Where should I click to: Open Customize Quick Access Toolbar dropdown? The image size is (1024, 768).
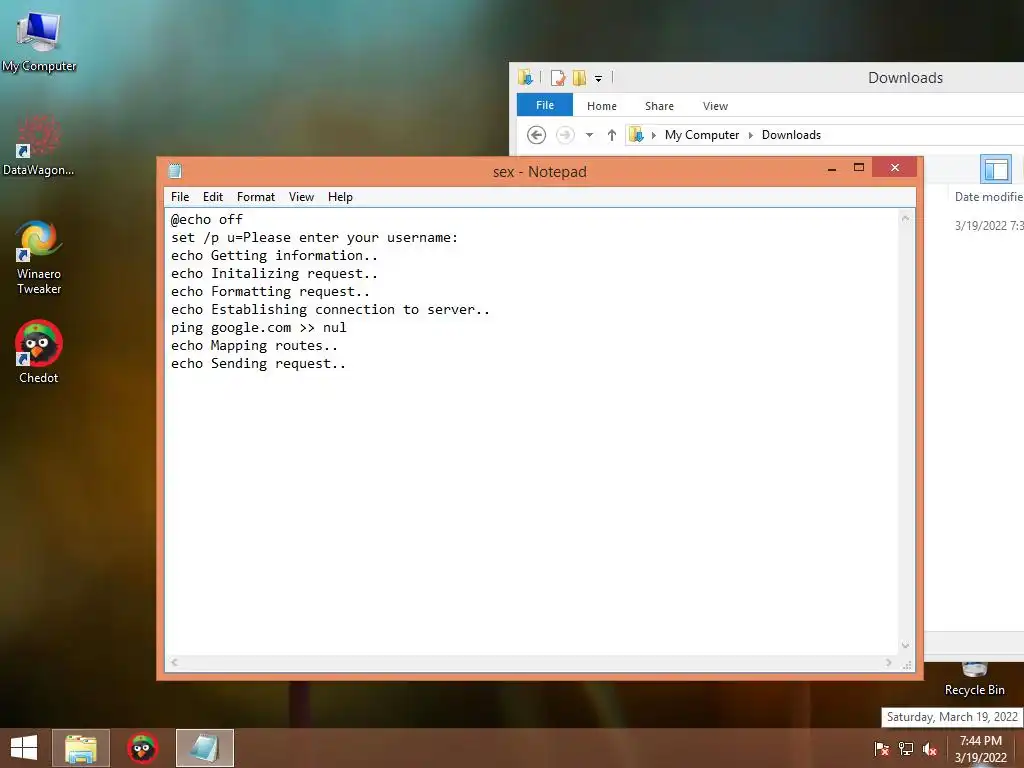pos(598,79)
